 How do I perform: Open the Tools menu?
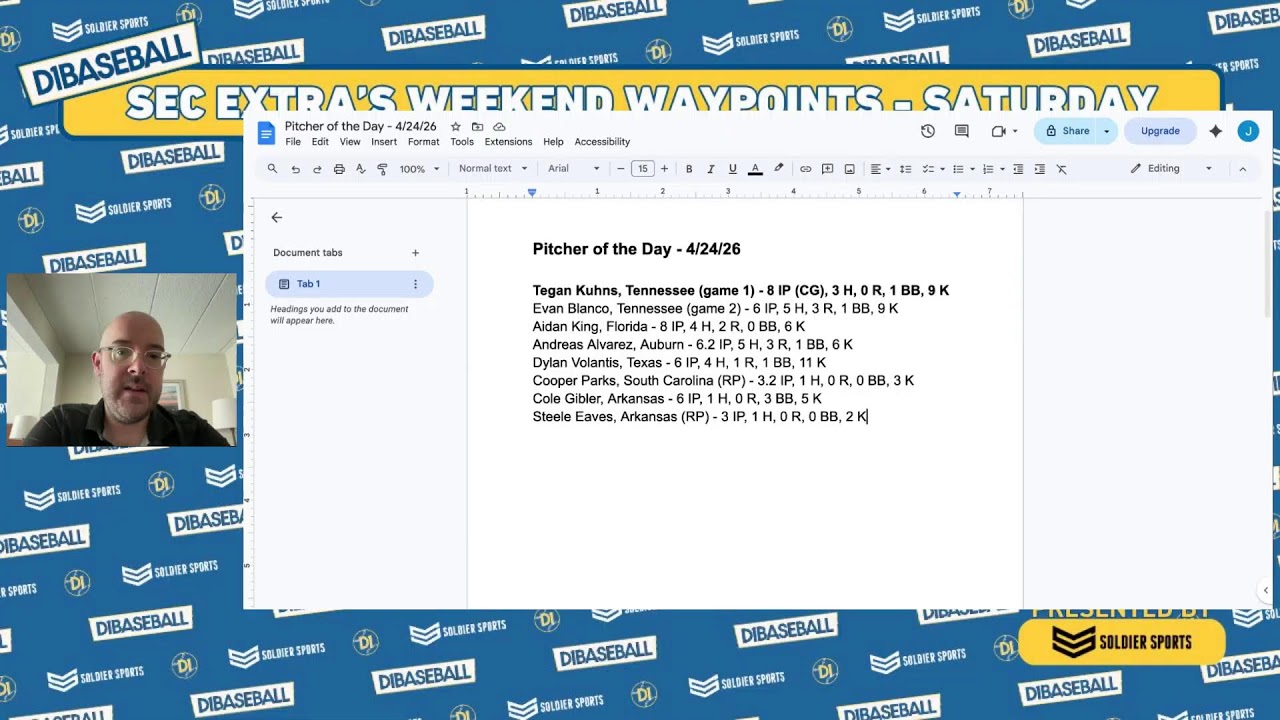click(462, 142)
